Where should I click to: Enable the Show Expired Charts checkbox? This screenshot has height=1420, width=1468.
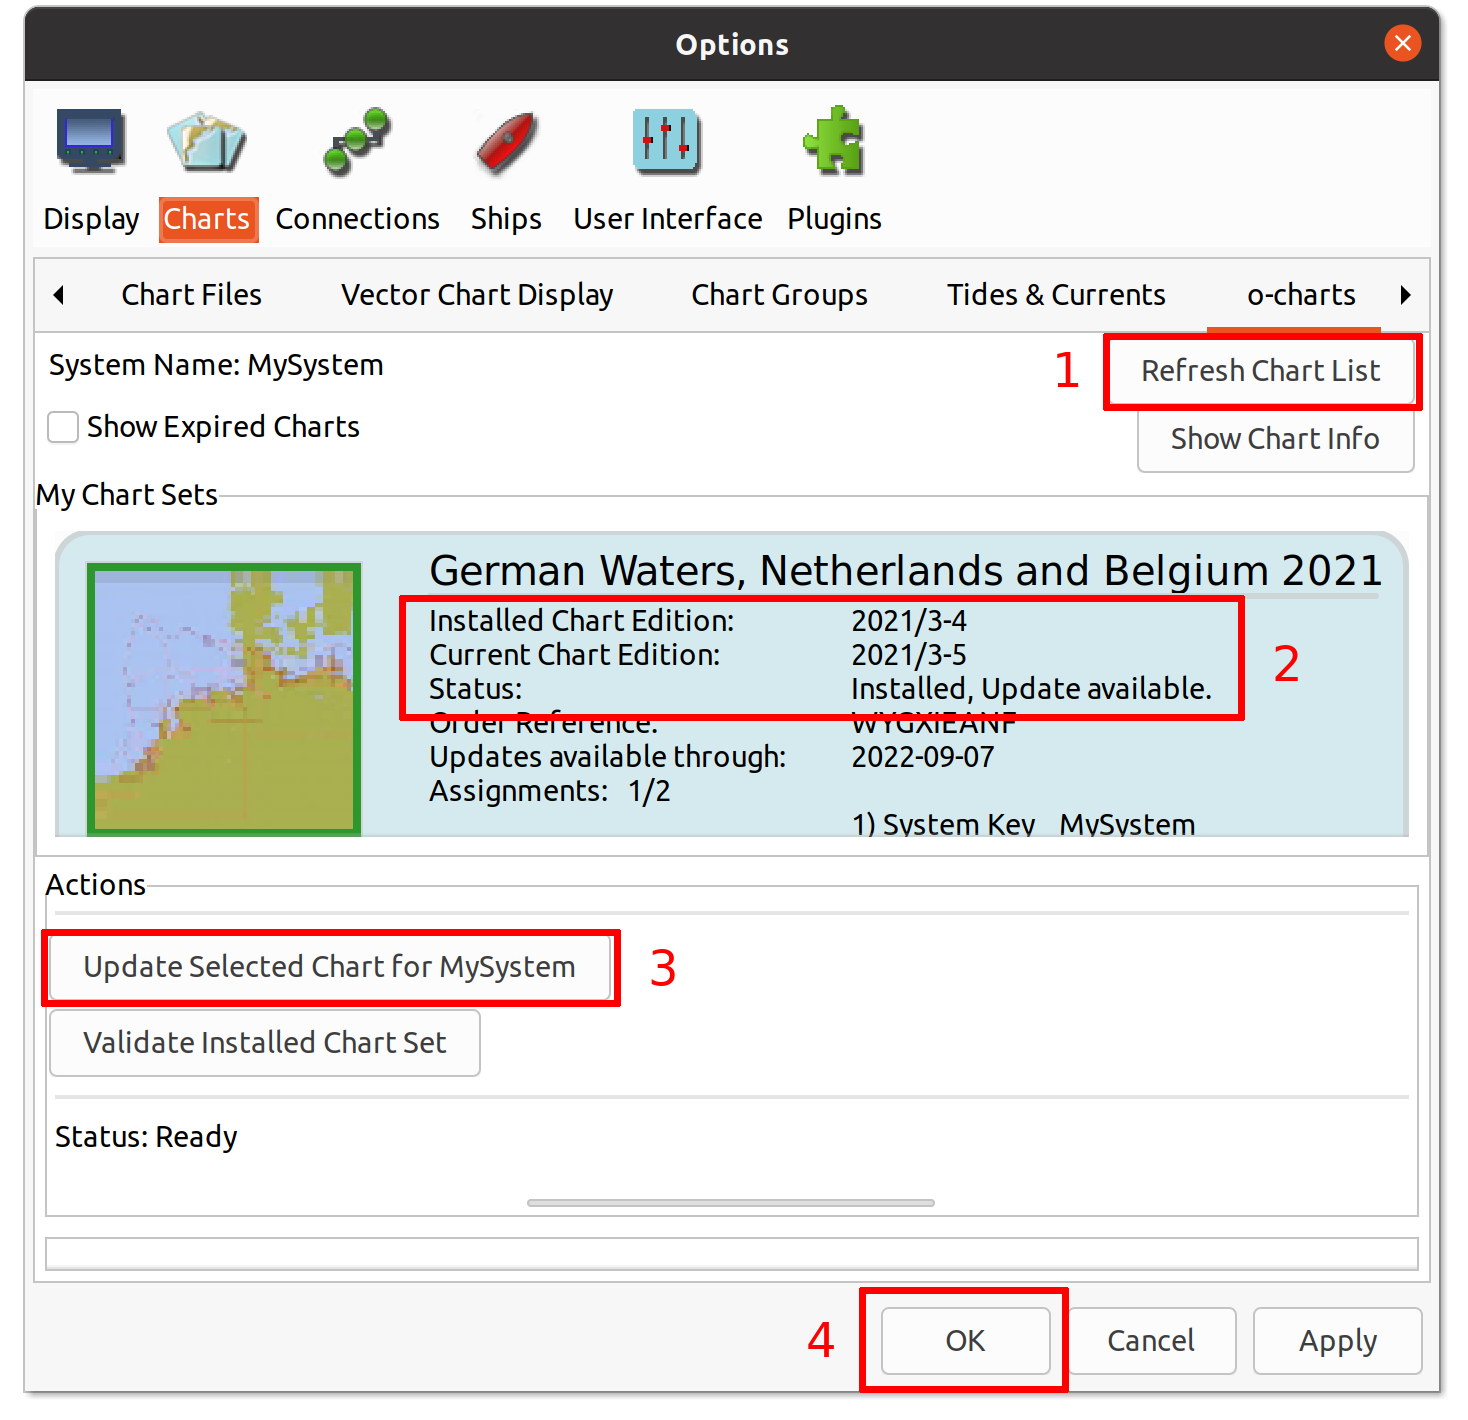(63, 427)
